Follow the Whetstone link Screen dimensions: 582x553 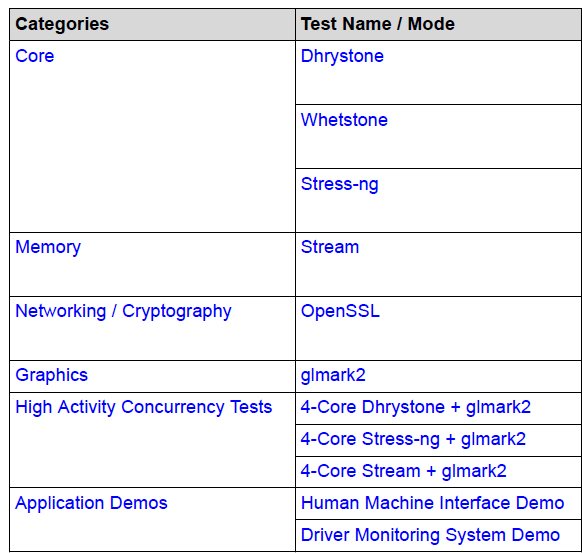click(344, 120)
